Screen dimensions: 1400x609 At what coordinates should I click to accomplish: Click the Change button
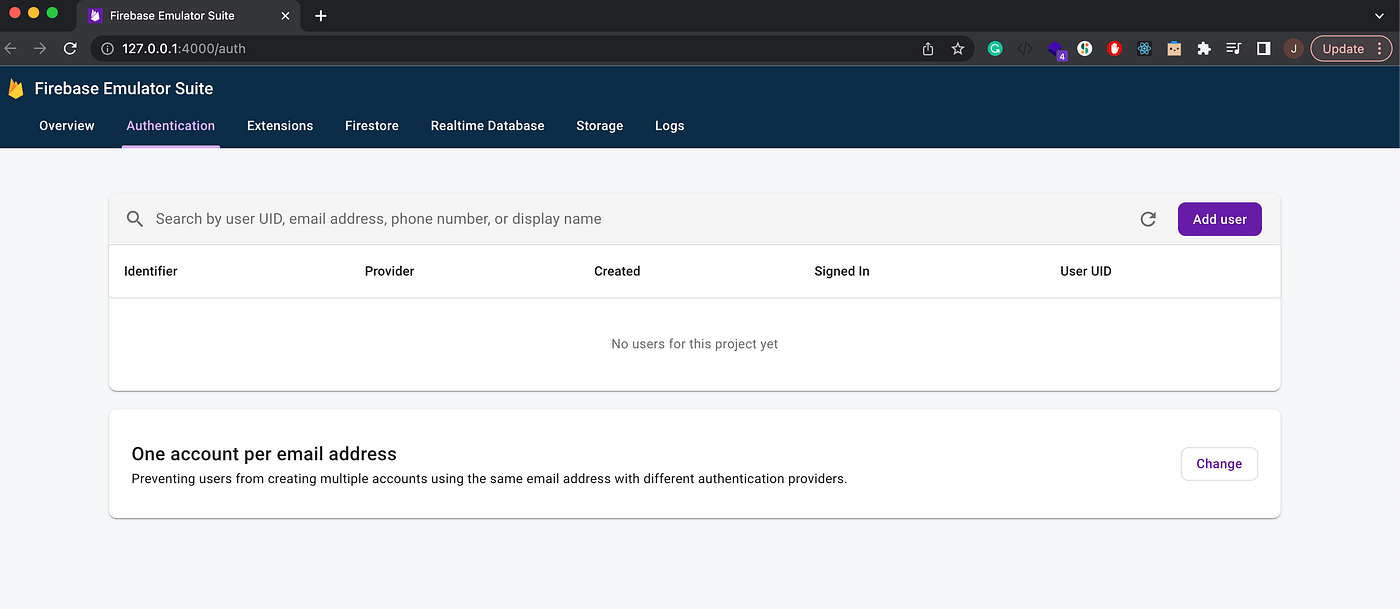pos(1219,464)
